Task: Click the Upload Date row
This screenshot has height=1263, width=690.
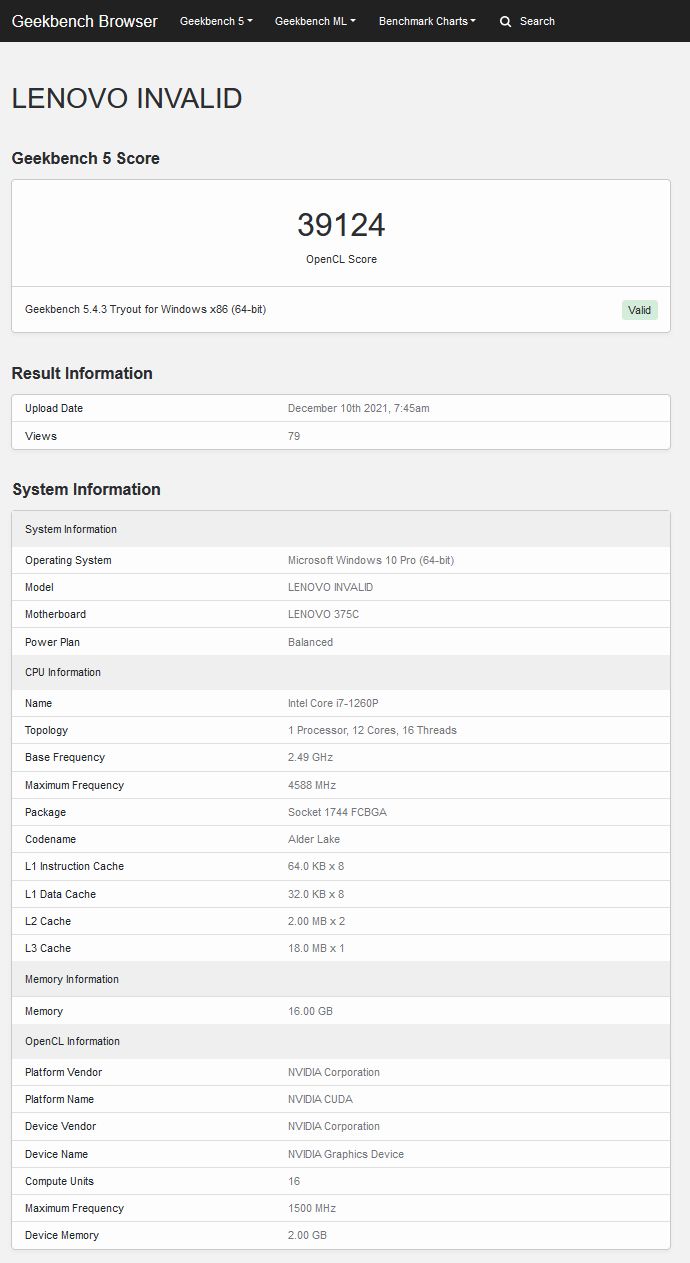Action: tap(341, 408)
